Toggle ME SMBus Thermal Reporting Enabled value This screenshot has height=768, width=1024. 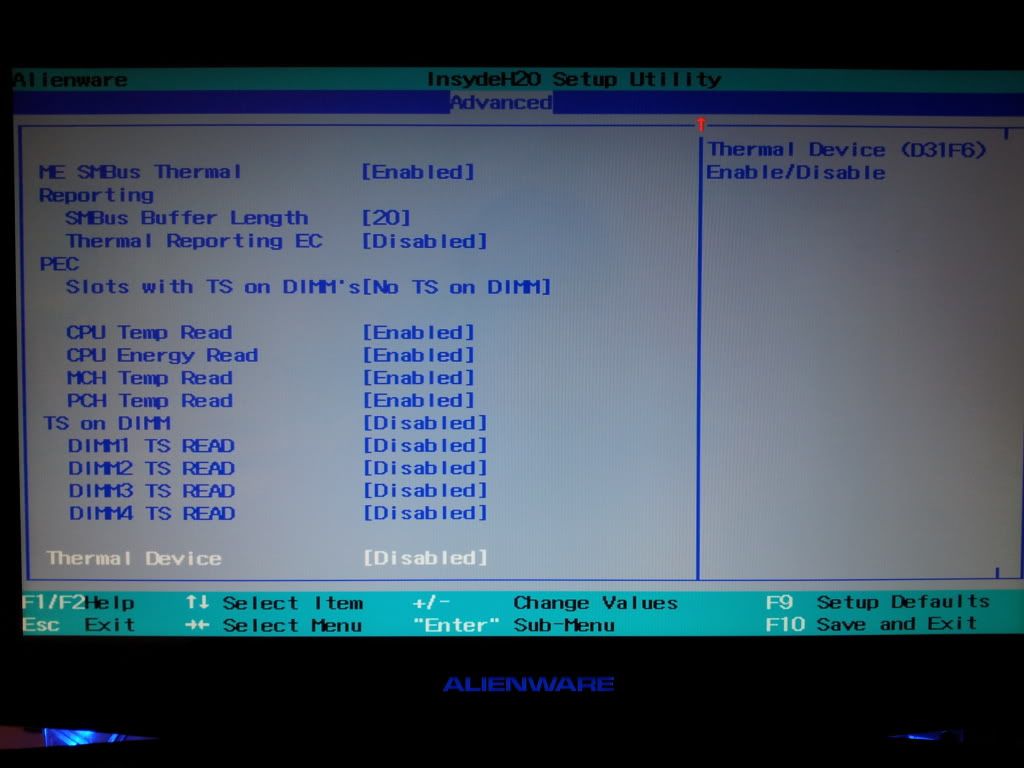click(x=418, y=172)
